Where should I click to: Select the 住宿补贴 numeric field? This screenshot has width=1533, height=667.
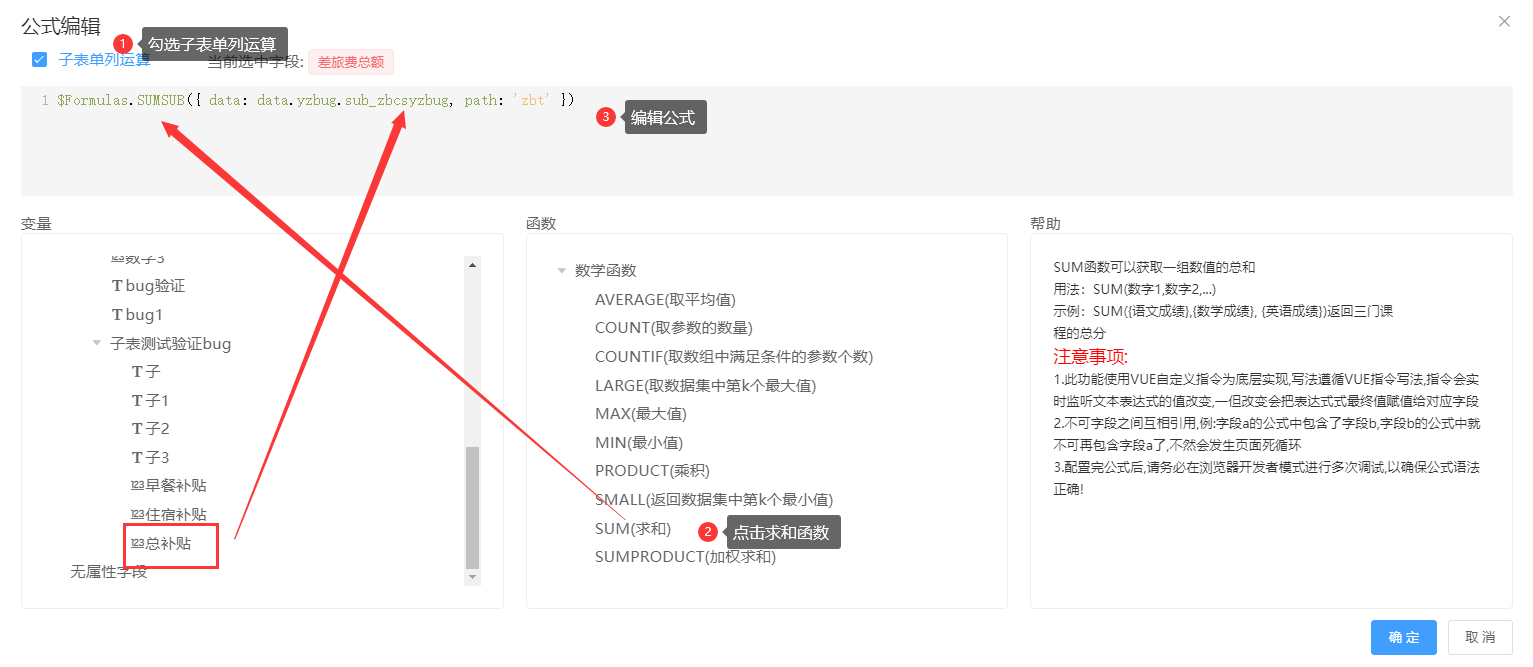(176, 514)
